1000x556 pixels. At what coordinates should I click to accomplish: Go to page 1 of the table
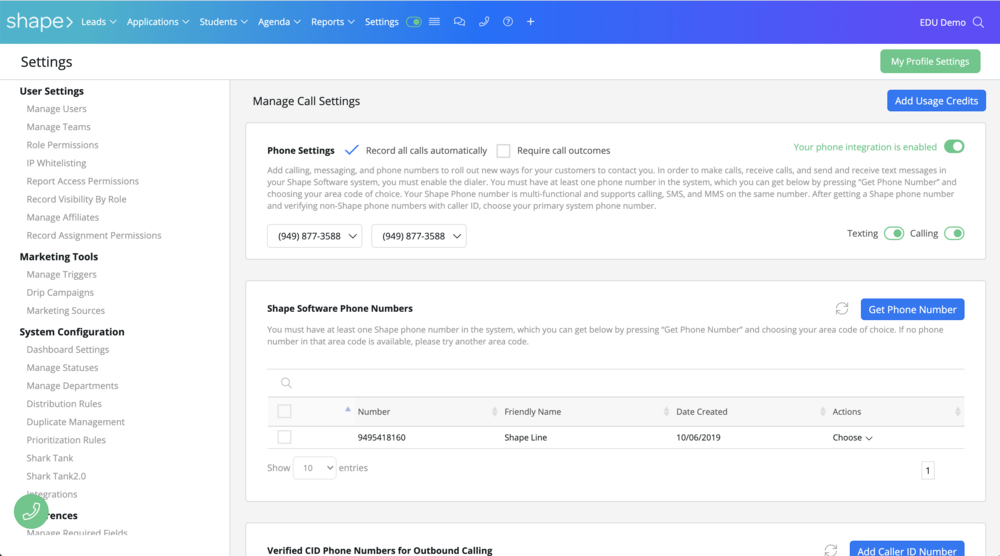[x=927, y=471]
